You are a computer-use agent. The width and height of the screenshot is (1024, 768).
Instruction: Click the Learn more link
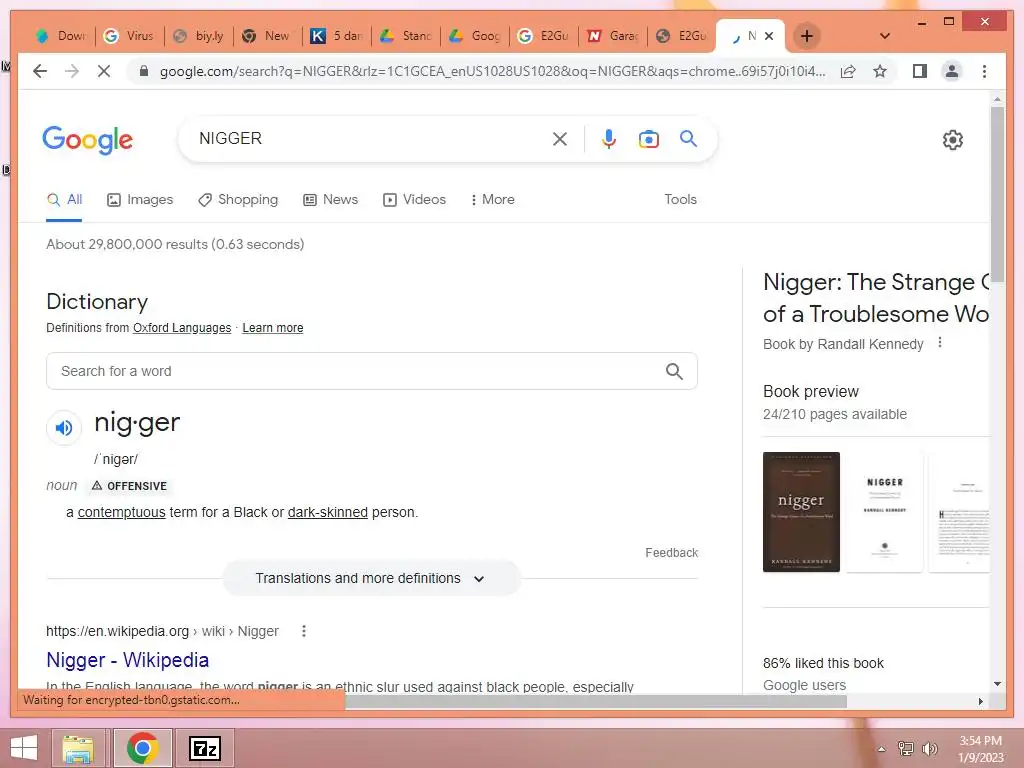coord(273,328)
